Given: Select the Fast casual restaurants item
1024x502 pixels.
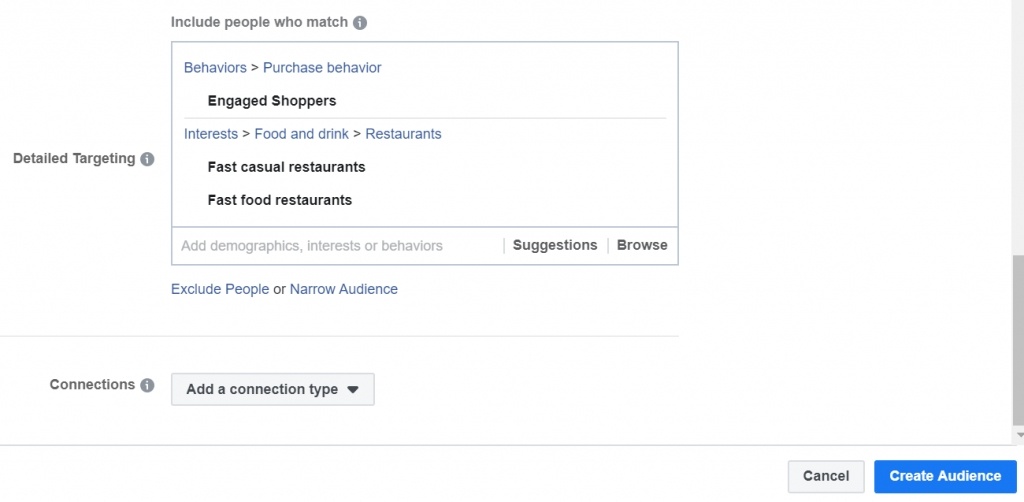Looking at the screenshot, I should pos(286,167).
